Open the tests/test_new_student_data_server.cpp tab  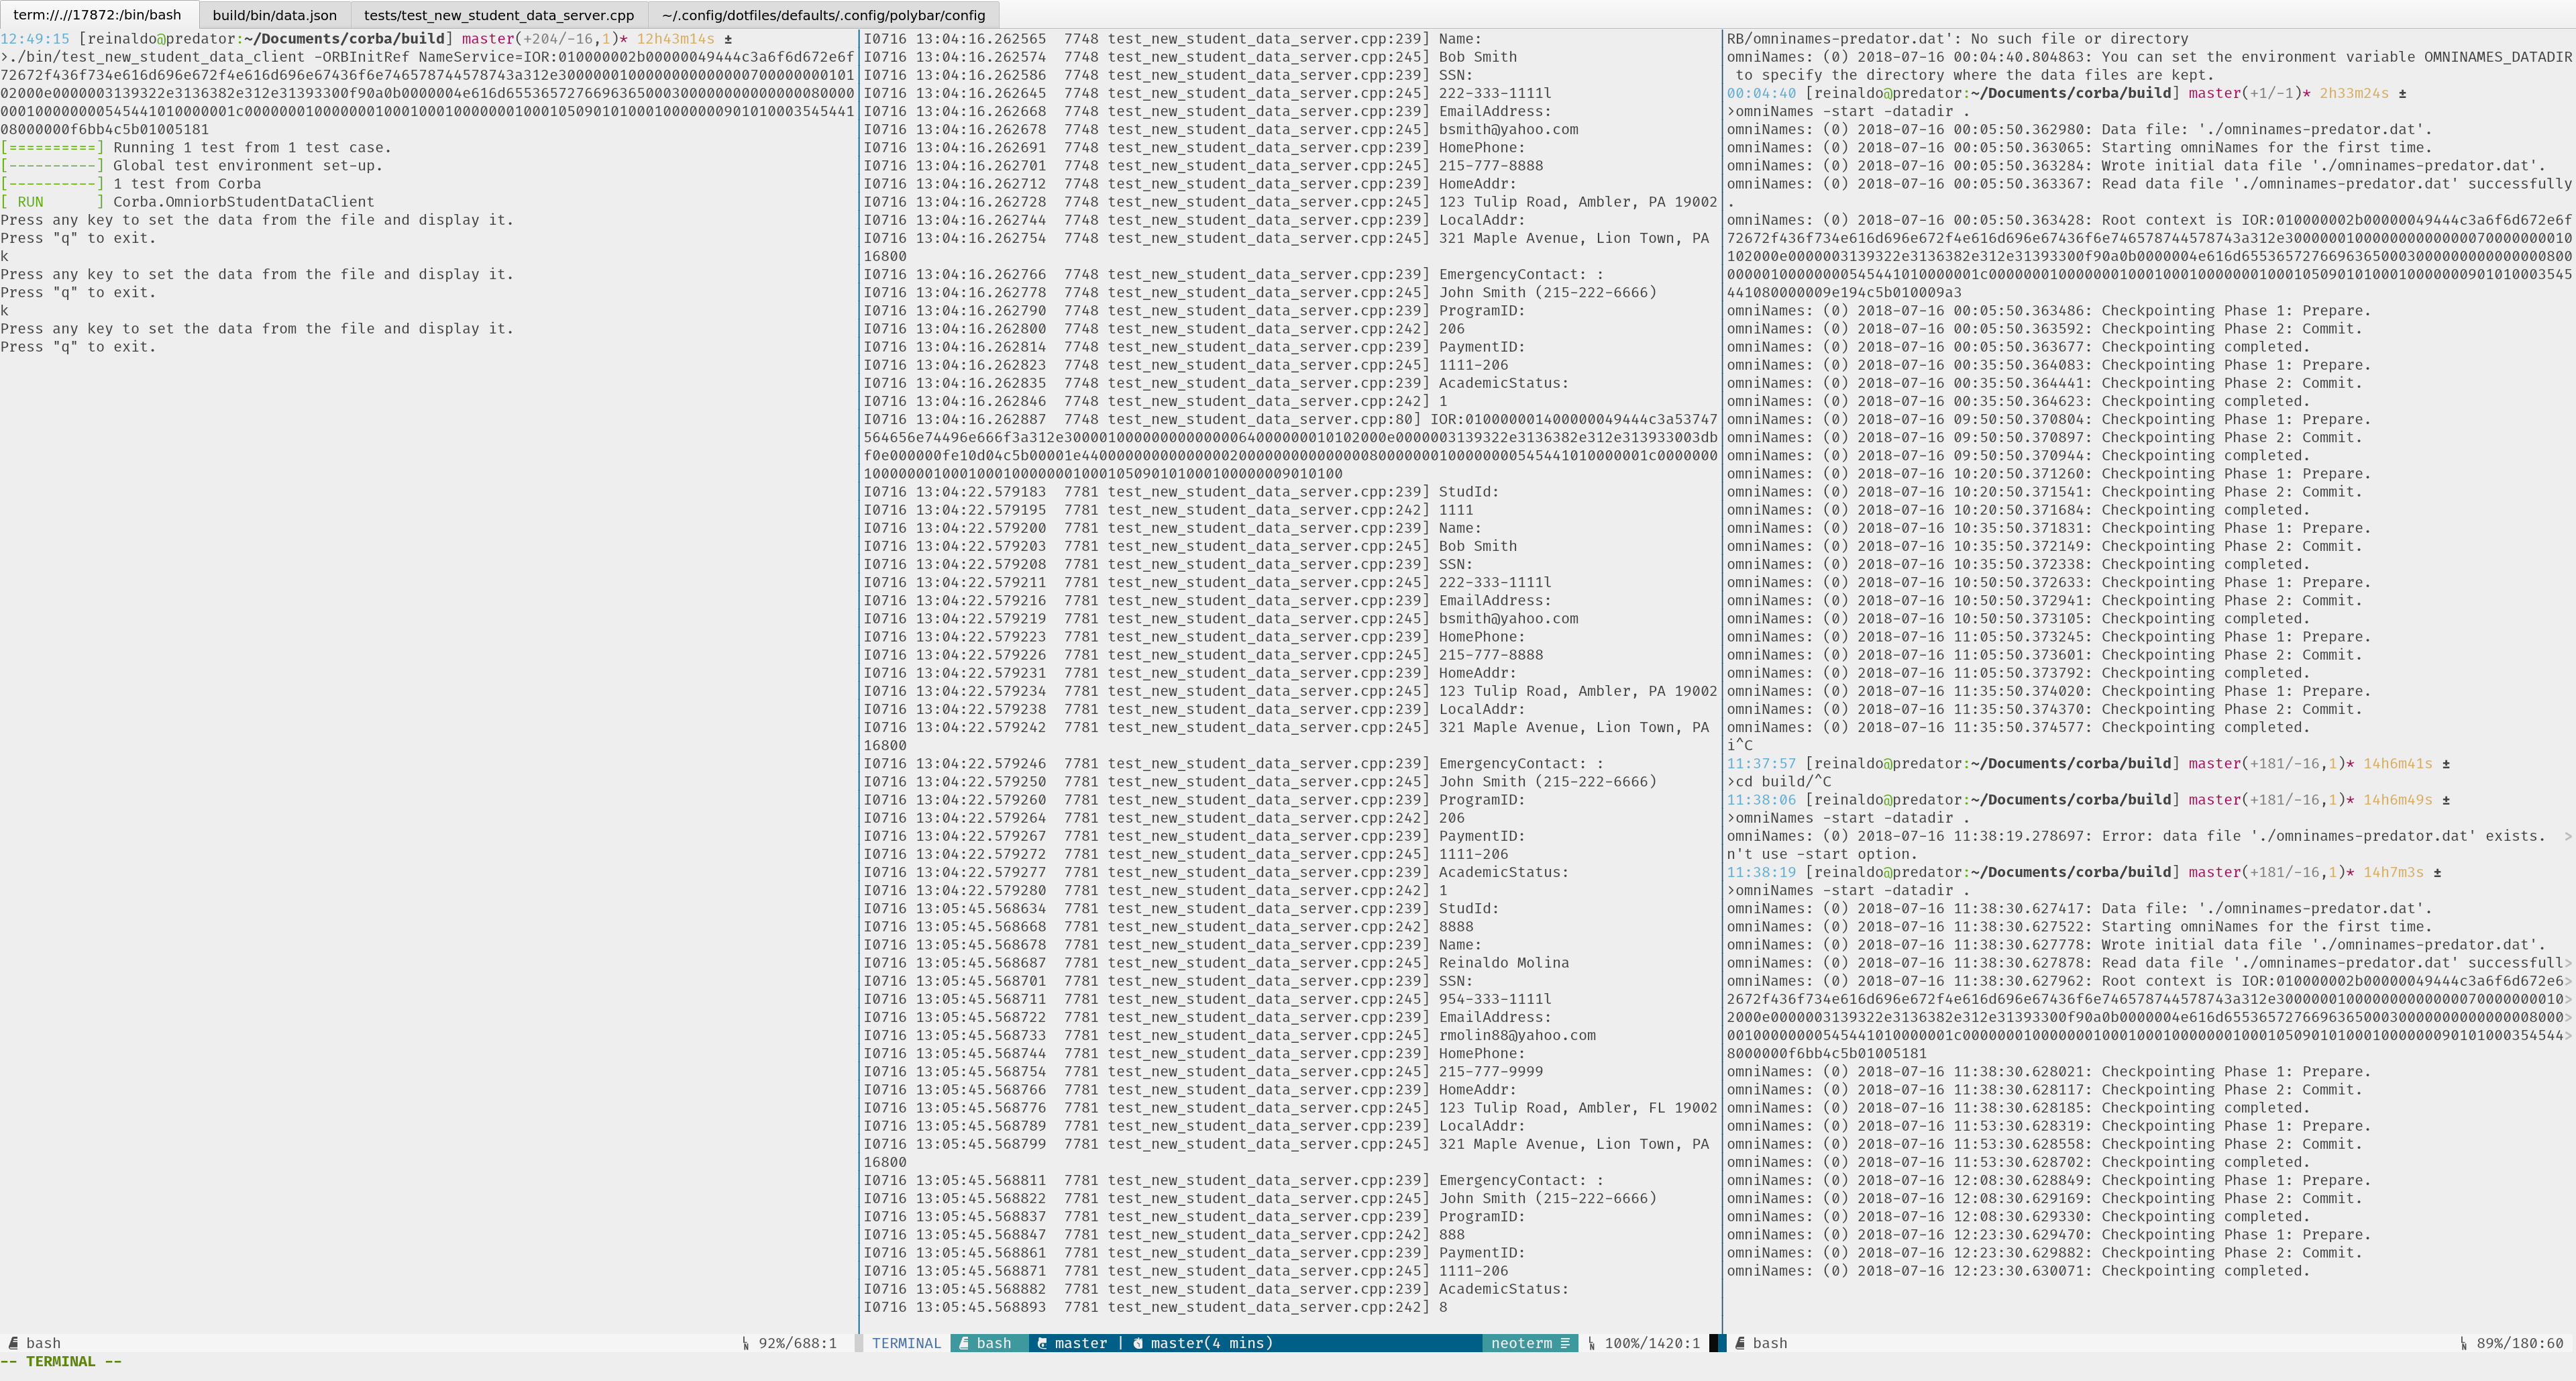tap(498, 15)
